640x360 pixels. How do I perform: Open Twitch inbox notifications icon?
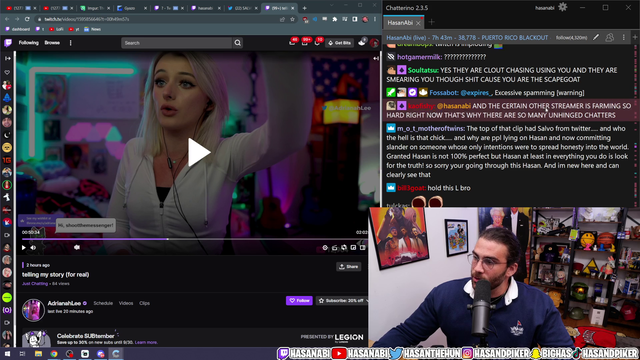[304, 42]
